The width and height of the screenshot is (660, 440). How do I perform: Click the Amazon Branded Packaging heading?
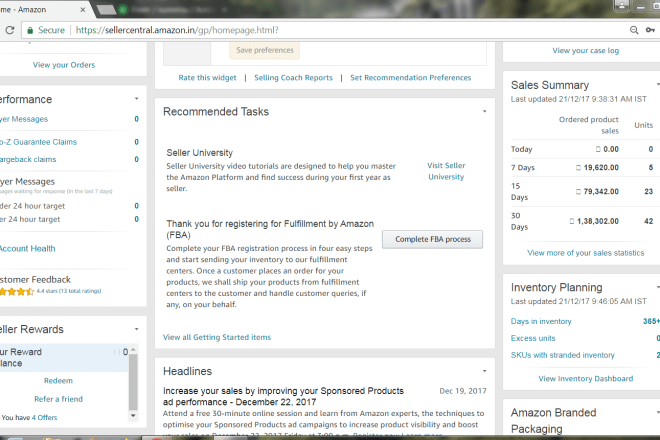pos(554,421)
